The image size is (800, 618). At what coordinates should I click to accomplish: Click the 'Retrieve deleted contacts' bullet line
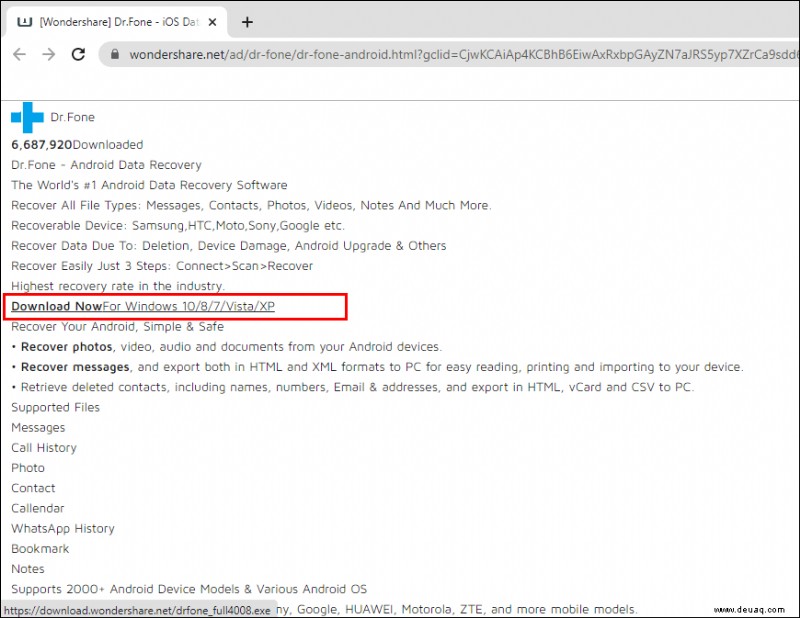(x=353, y=387)
